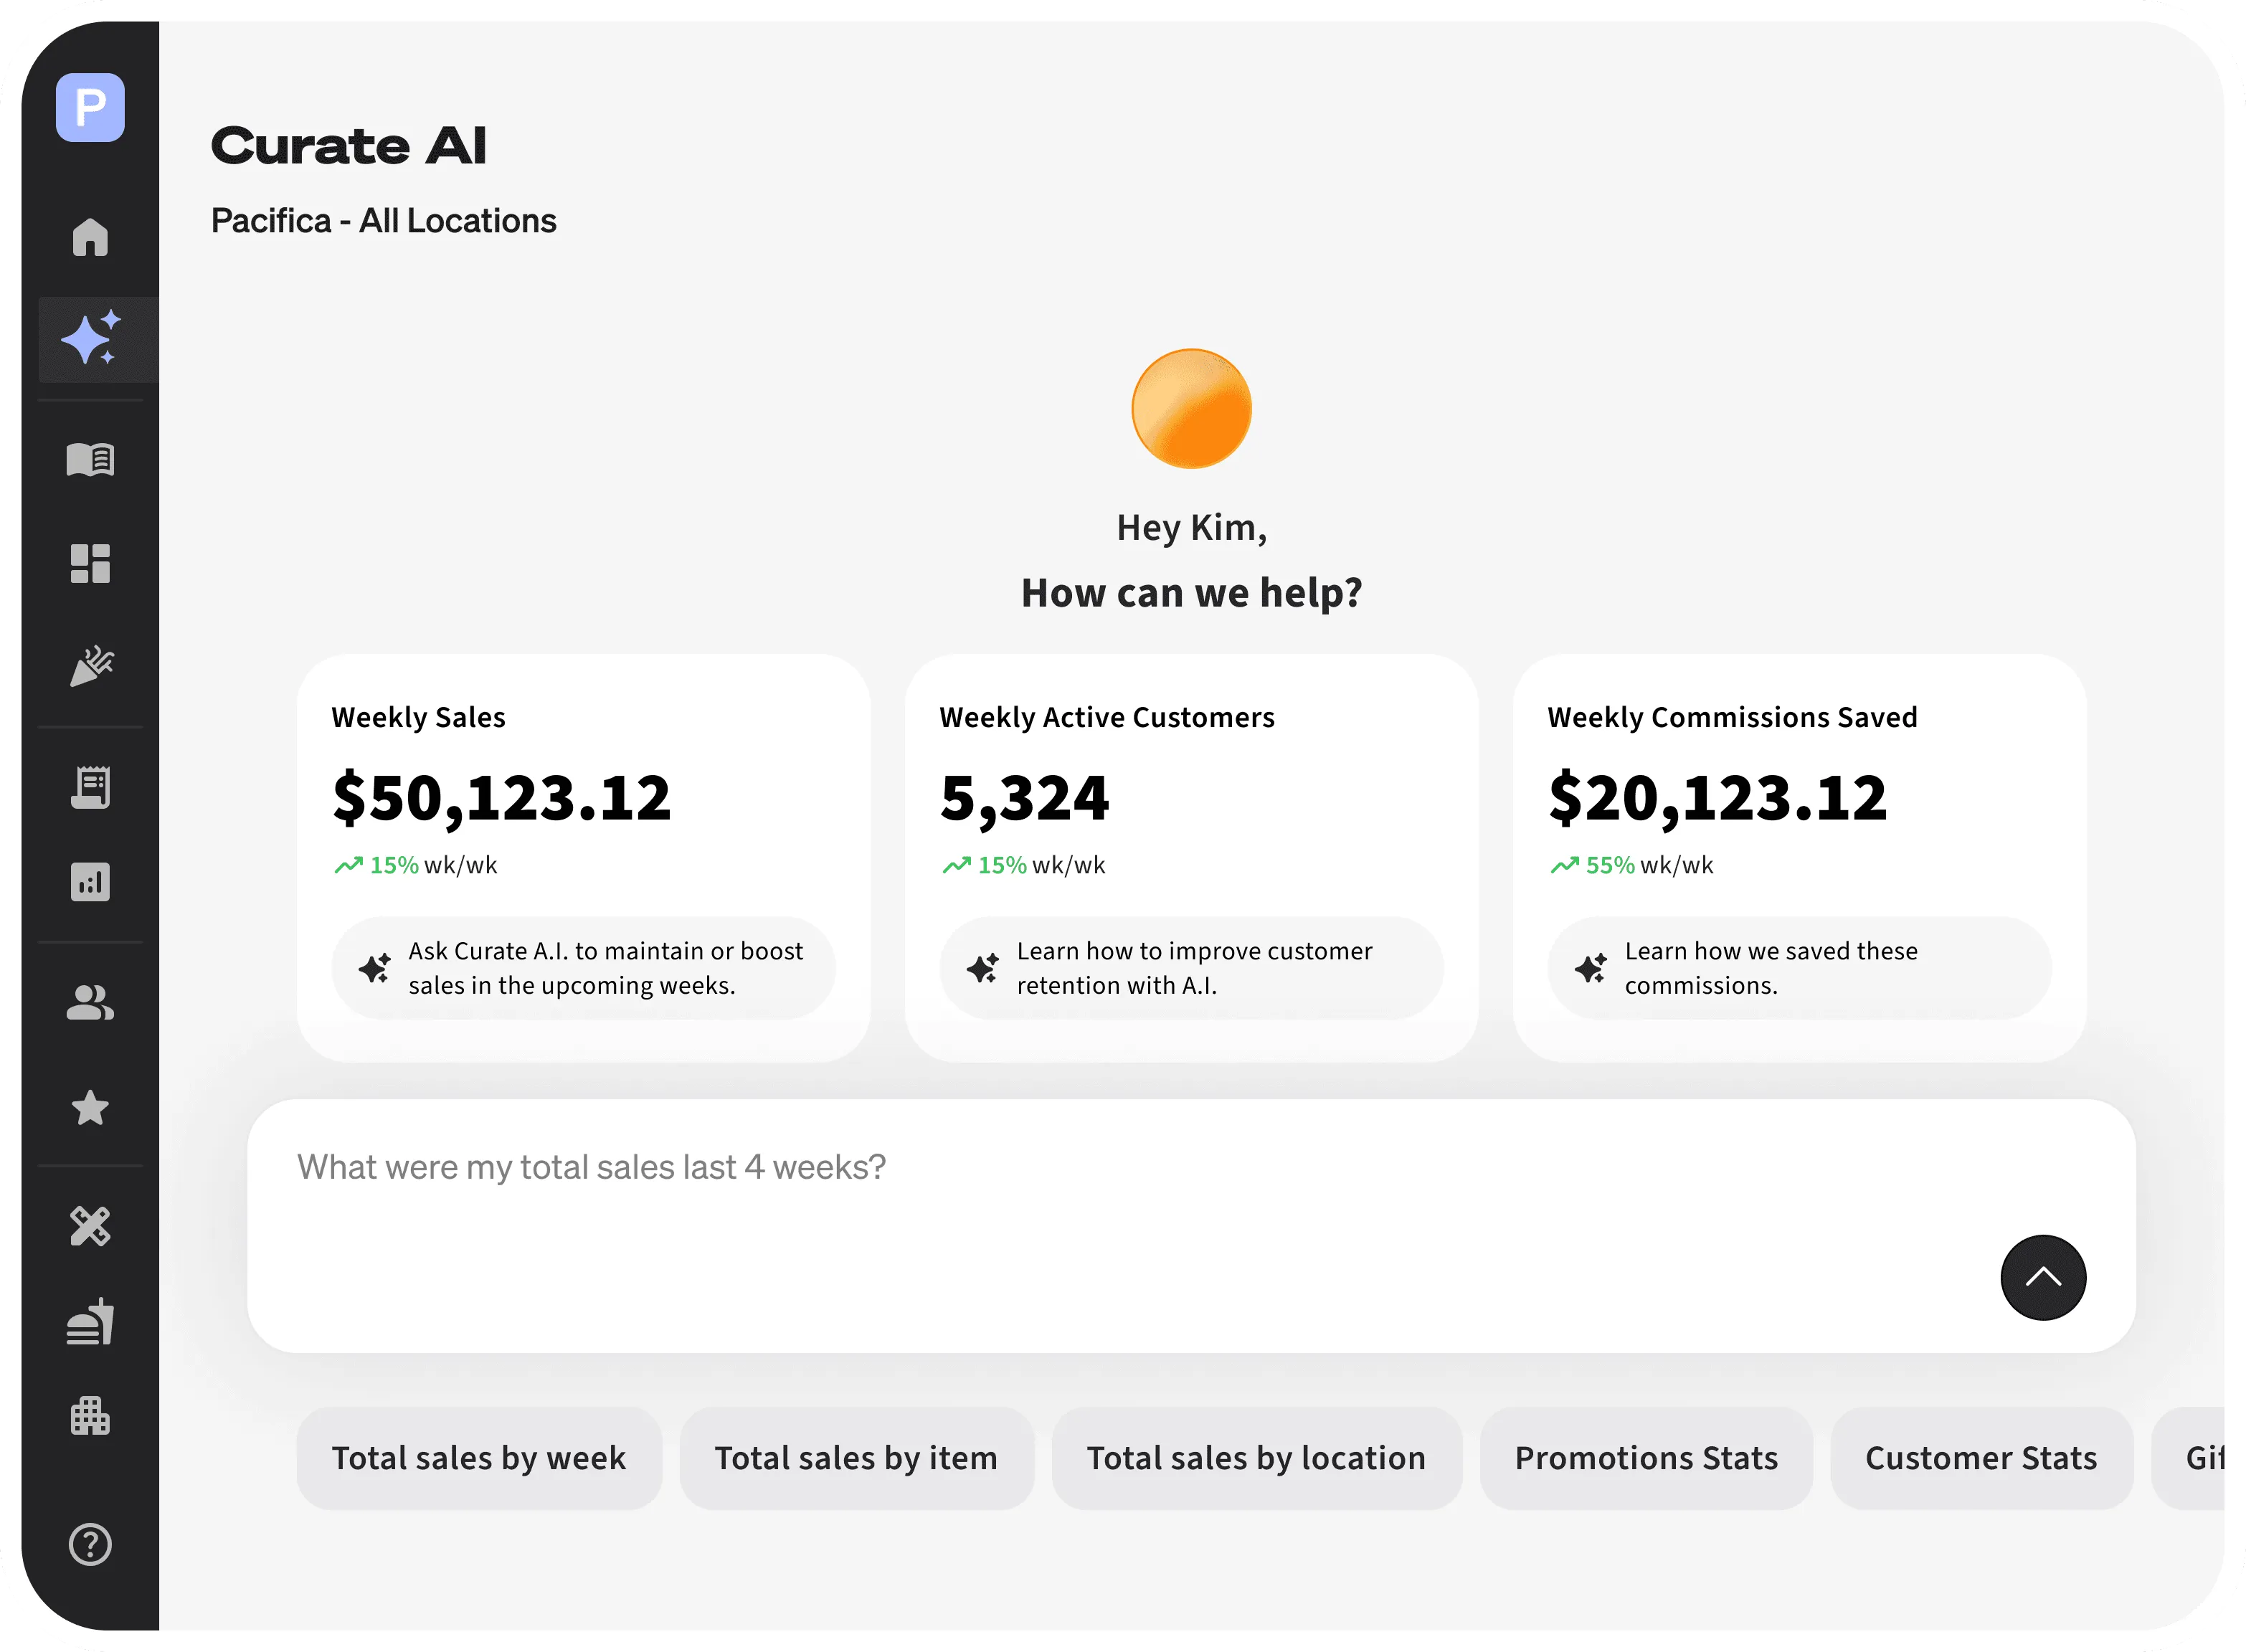
Task: Open the help question mark icon
Action: click(x=90, y=1545)
